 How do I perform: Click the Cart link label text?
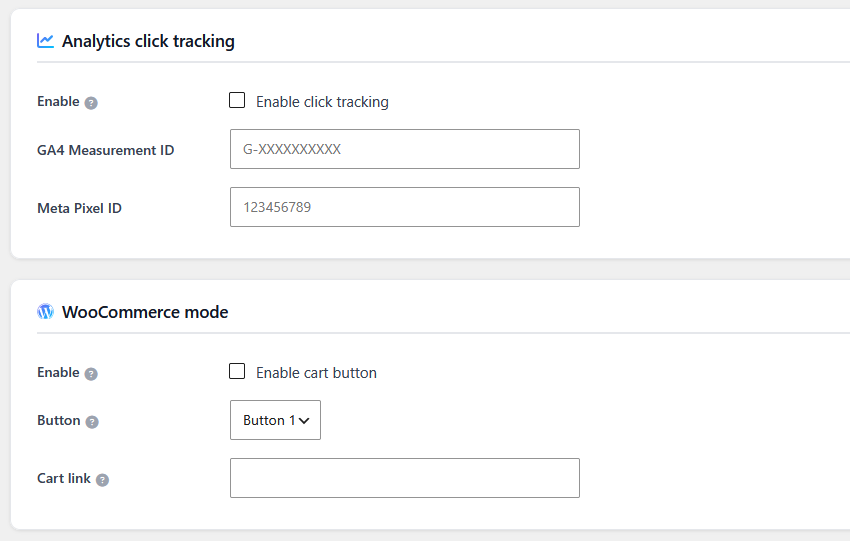point(64,478)
